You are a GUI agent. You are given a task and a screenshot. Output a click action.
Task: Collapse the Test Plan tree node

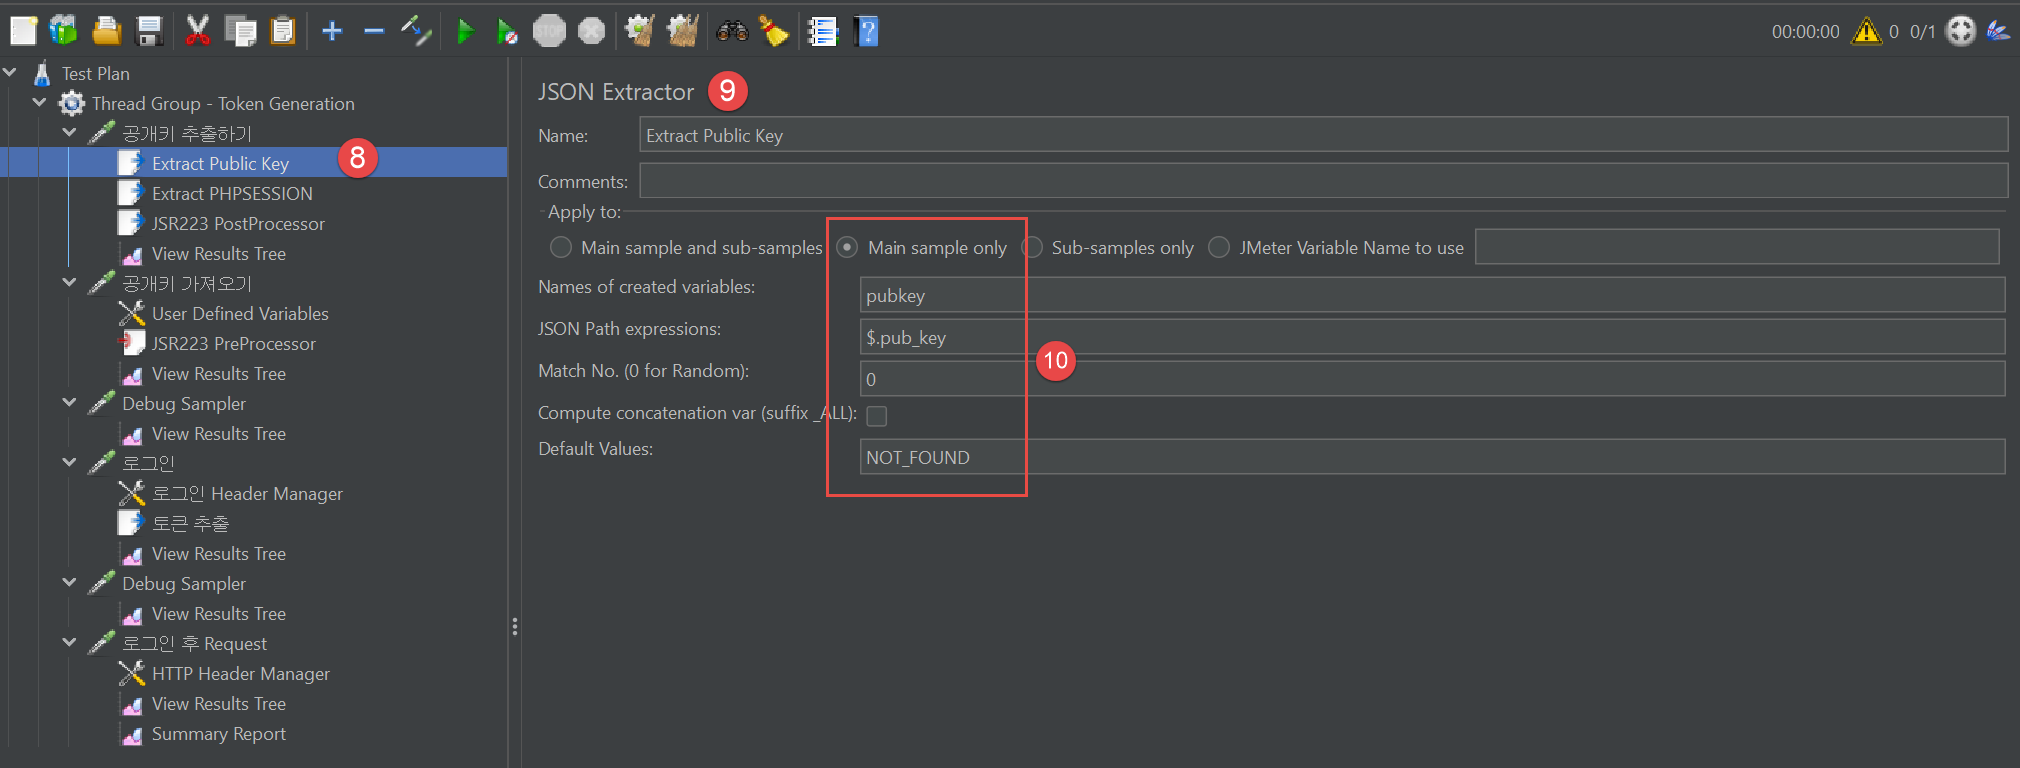[10, 72]
